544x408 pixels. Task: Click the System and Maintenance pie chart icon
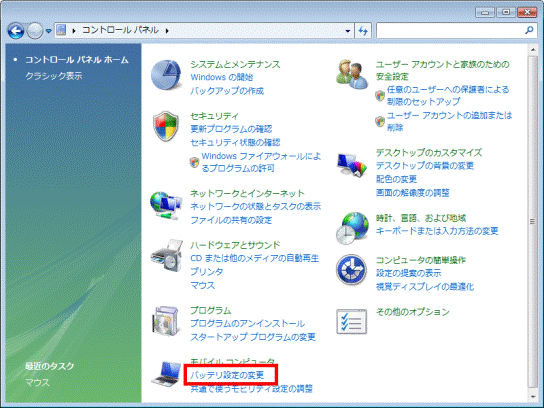(166, 75)
